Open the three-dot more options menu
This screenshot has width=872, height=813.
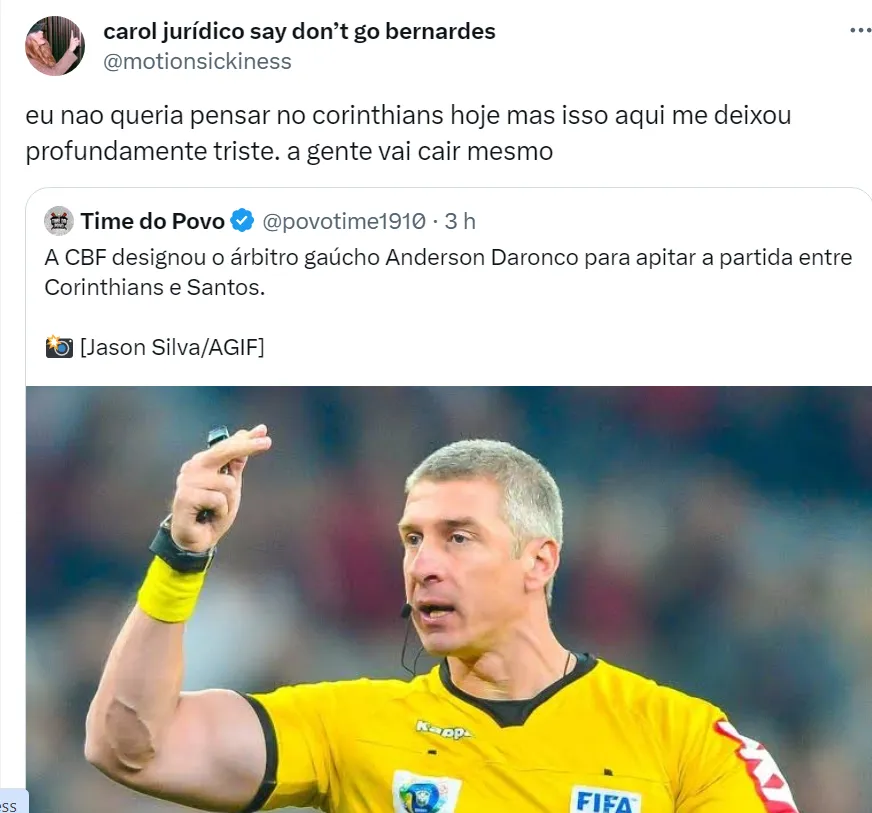861,31
